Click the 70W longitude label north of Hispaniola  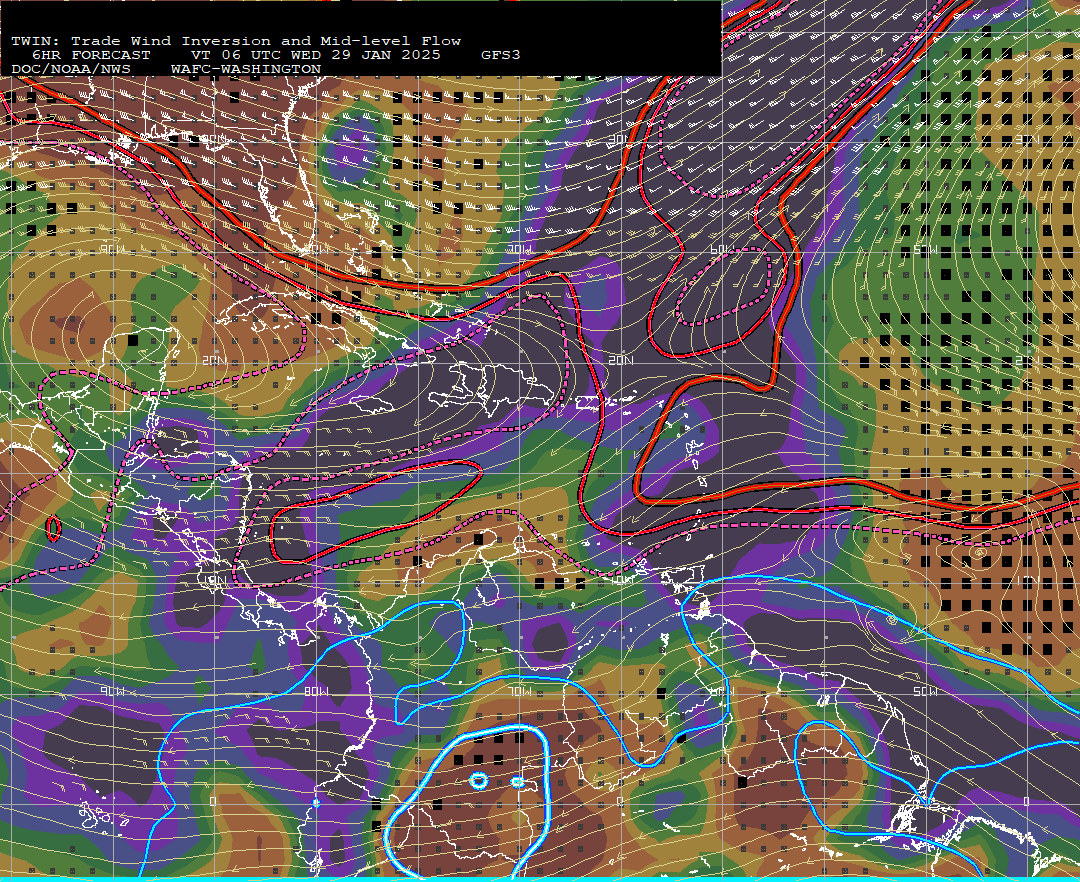[x=519, y=249]
